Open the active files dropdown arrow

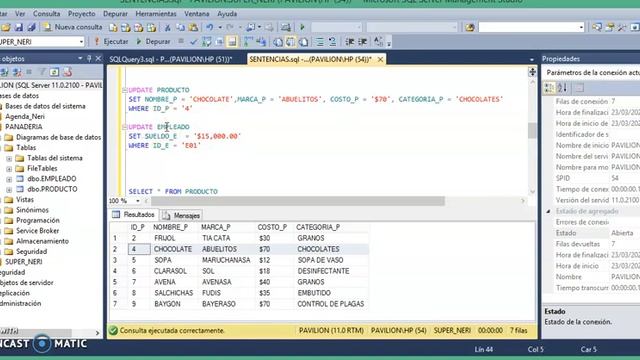(532, 60)
